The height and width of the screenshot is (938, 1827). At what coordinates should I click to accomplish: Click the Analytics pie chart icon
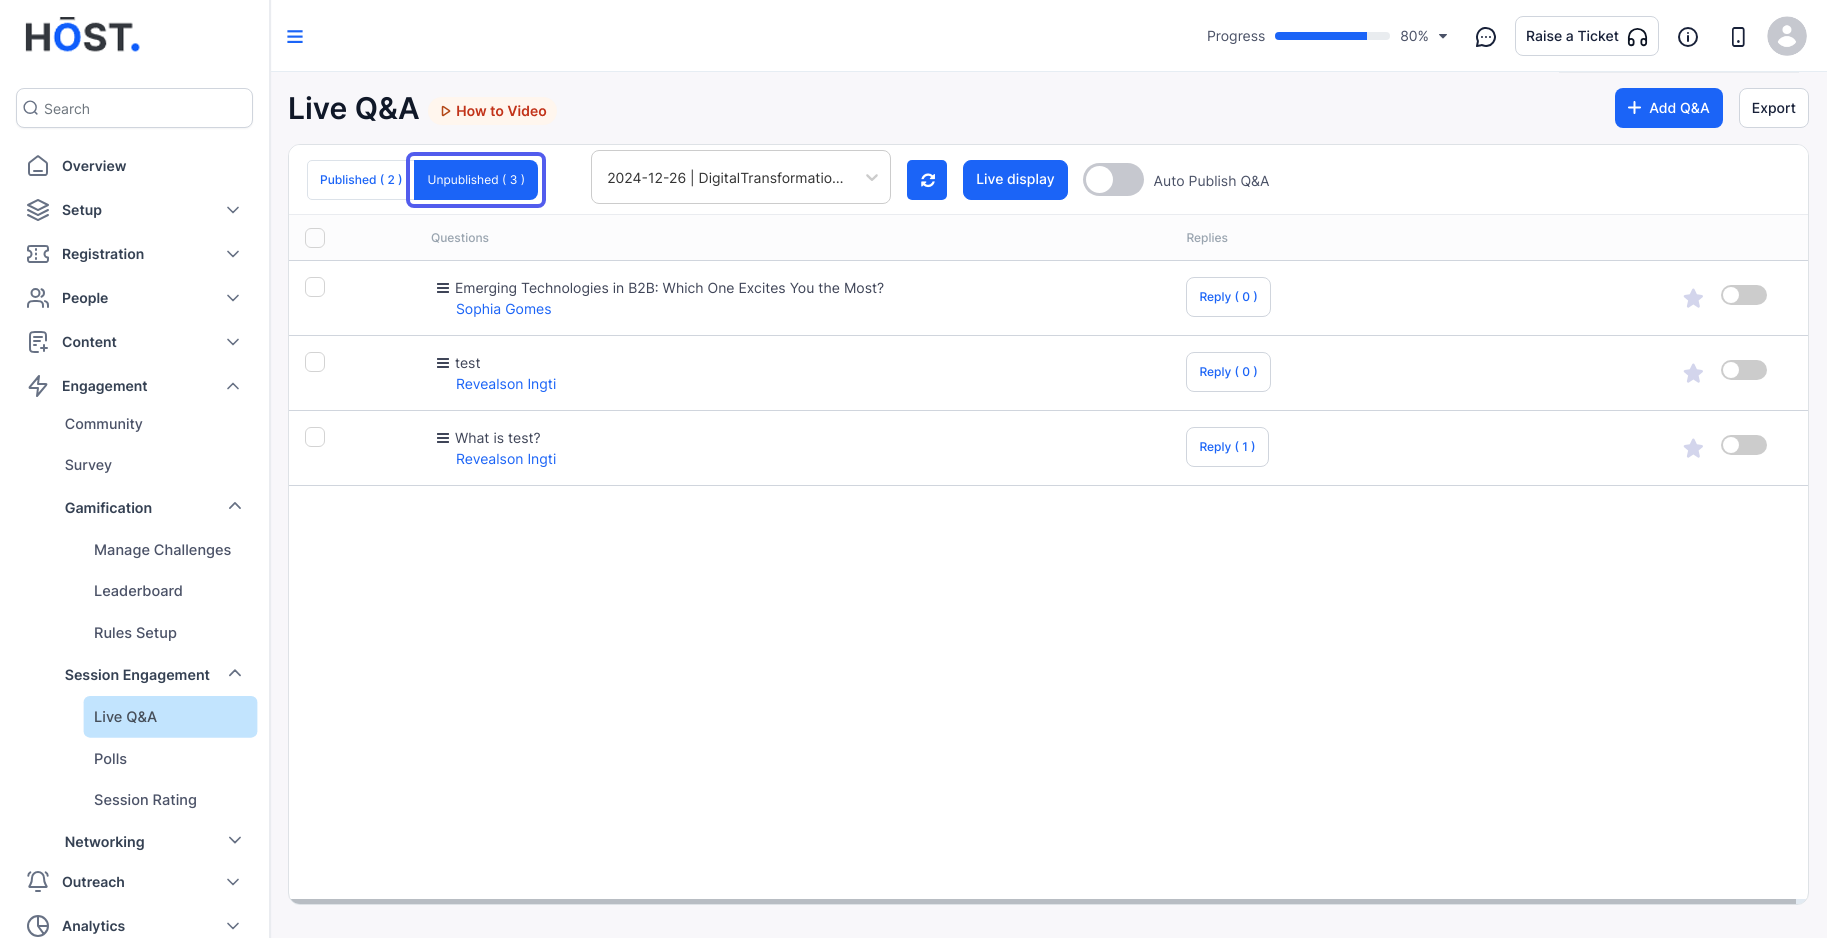click(38, 926)
